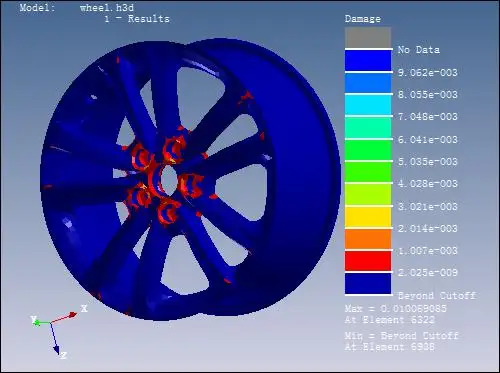Click the 3.021e-003 legend value
The image size is (500, 373).
[x=428, y=206]
